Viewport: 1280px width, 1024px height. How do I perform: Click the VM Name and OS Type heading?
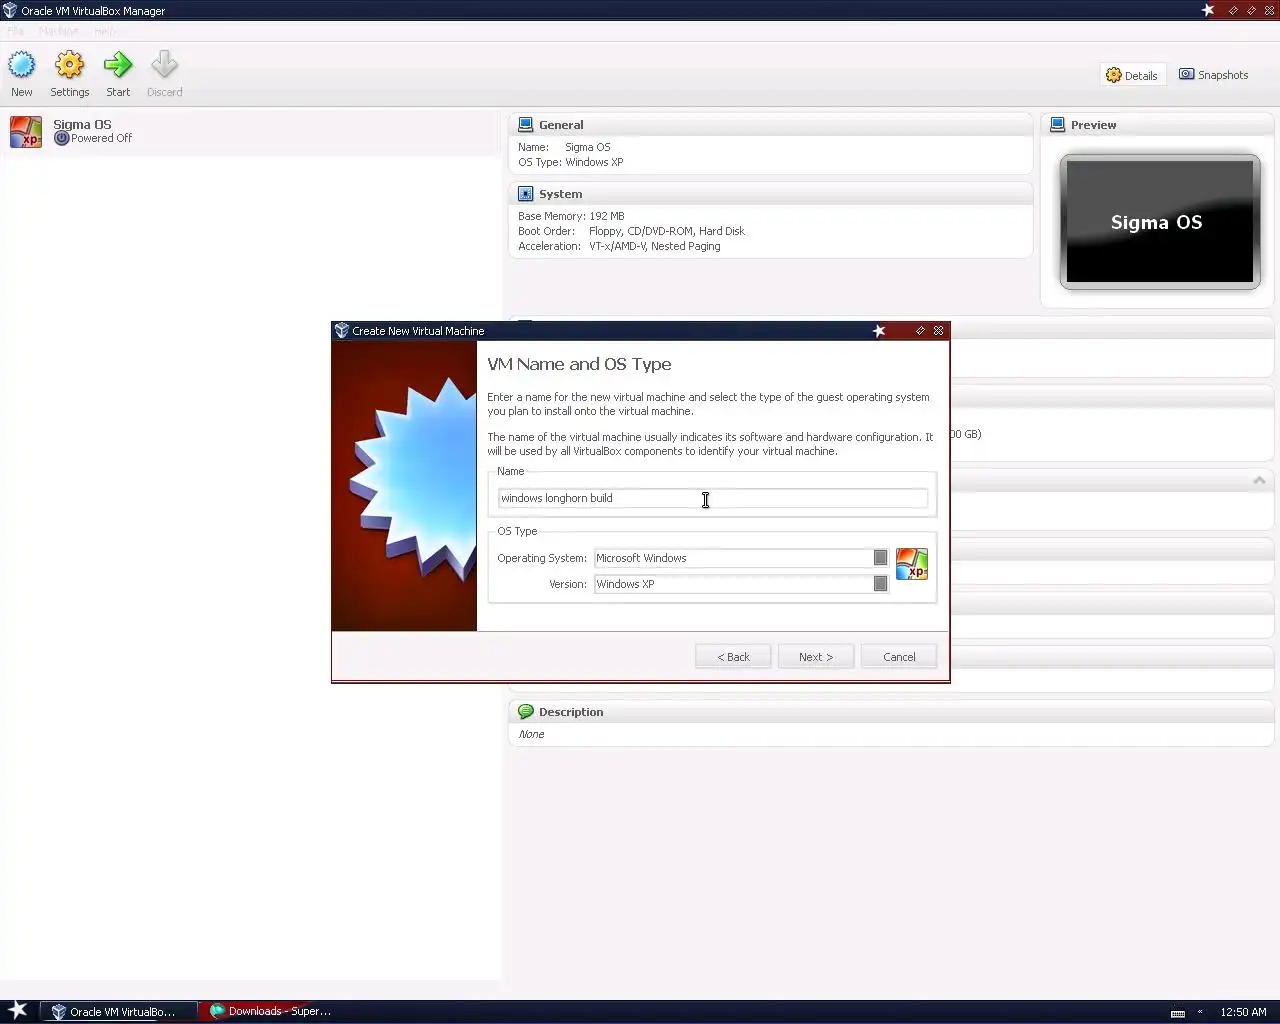tap(579, 365)
